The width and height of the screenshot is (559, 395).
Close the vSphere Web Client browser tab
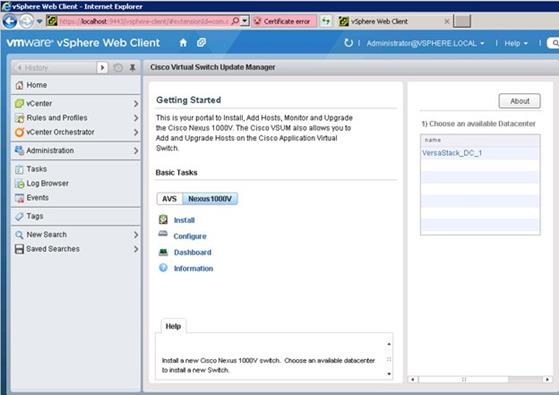446,21
